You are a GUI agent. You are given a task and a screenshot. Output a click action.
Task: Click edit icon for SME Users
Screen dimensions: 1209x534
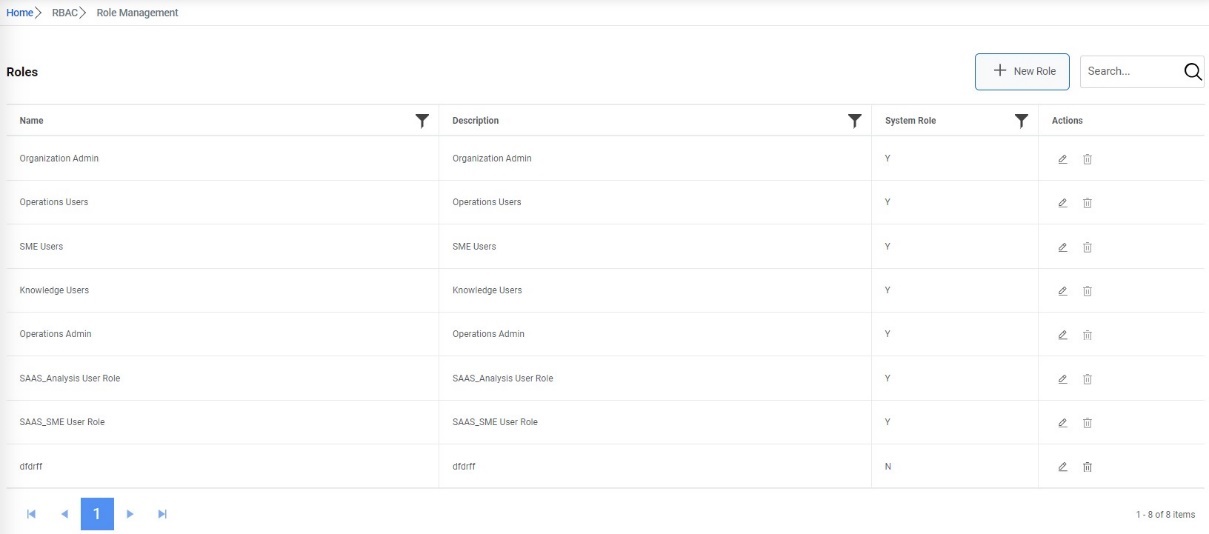coord(1063,247)
